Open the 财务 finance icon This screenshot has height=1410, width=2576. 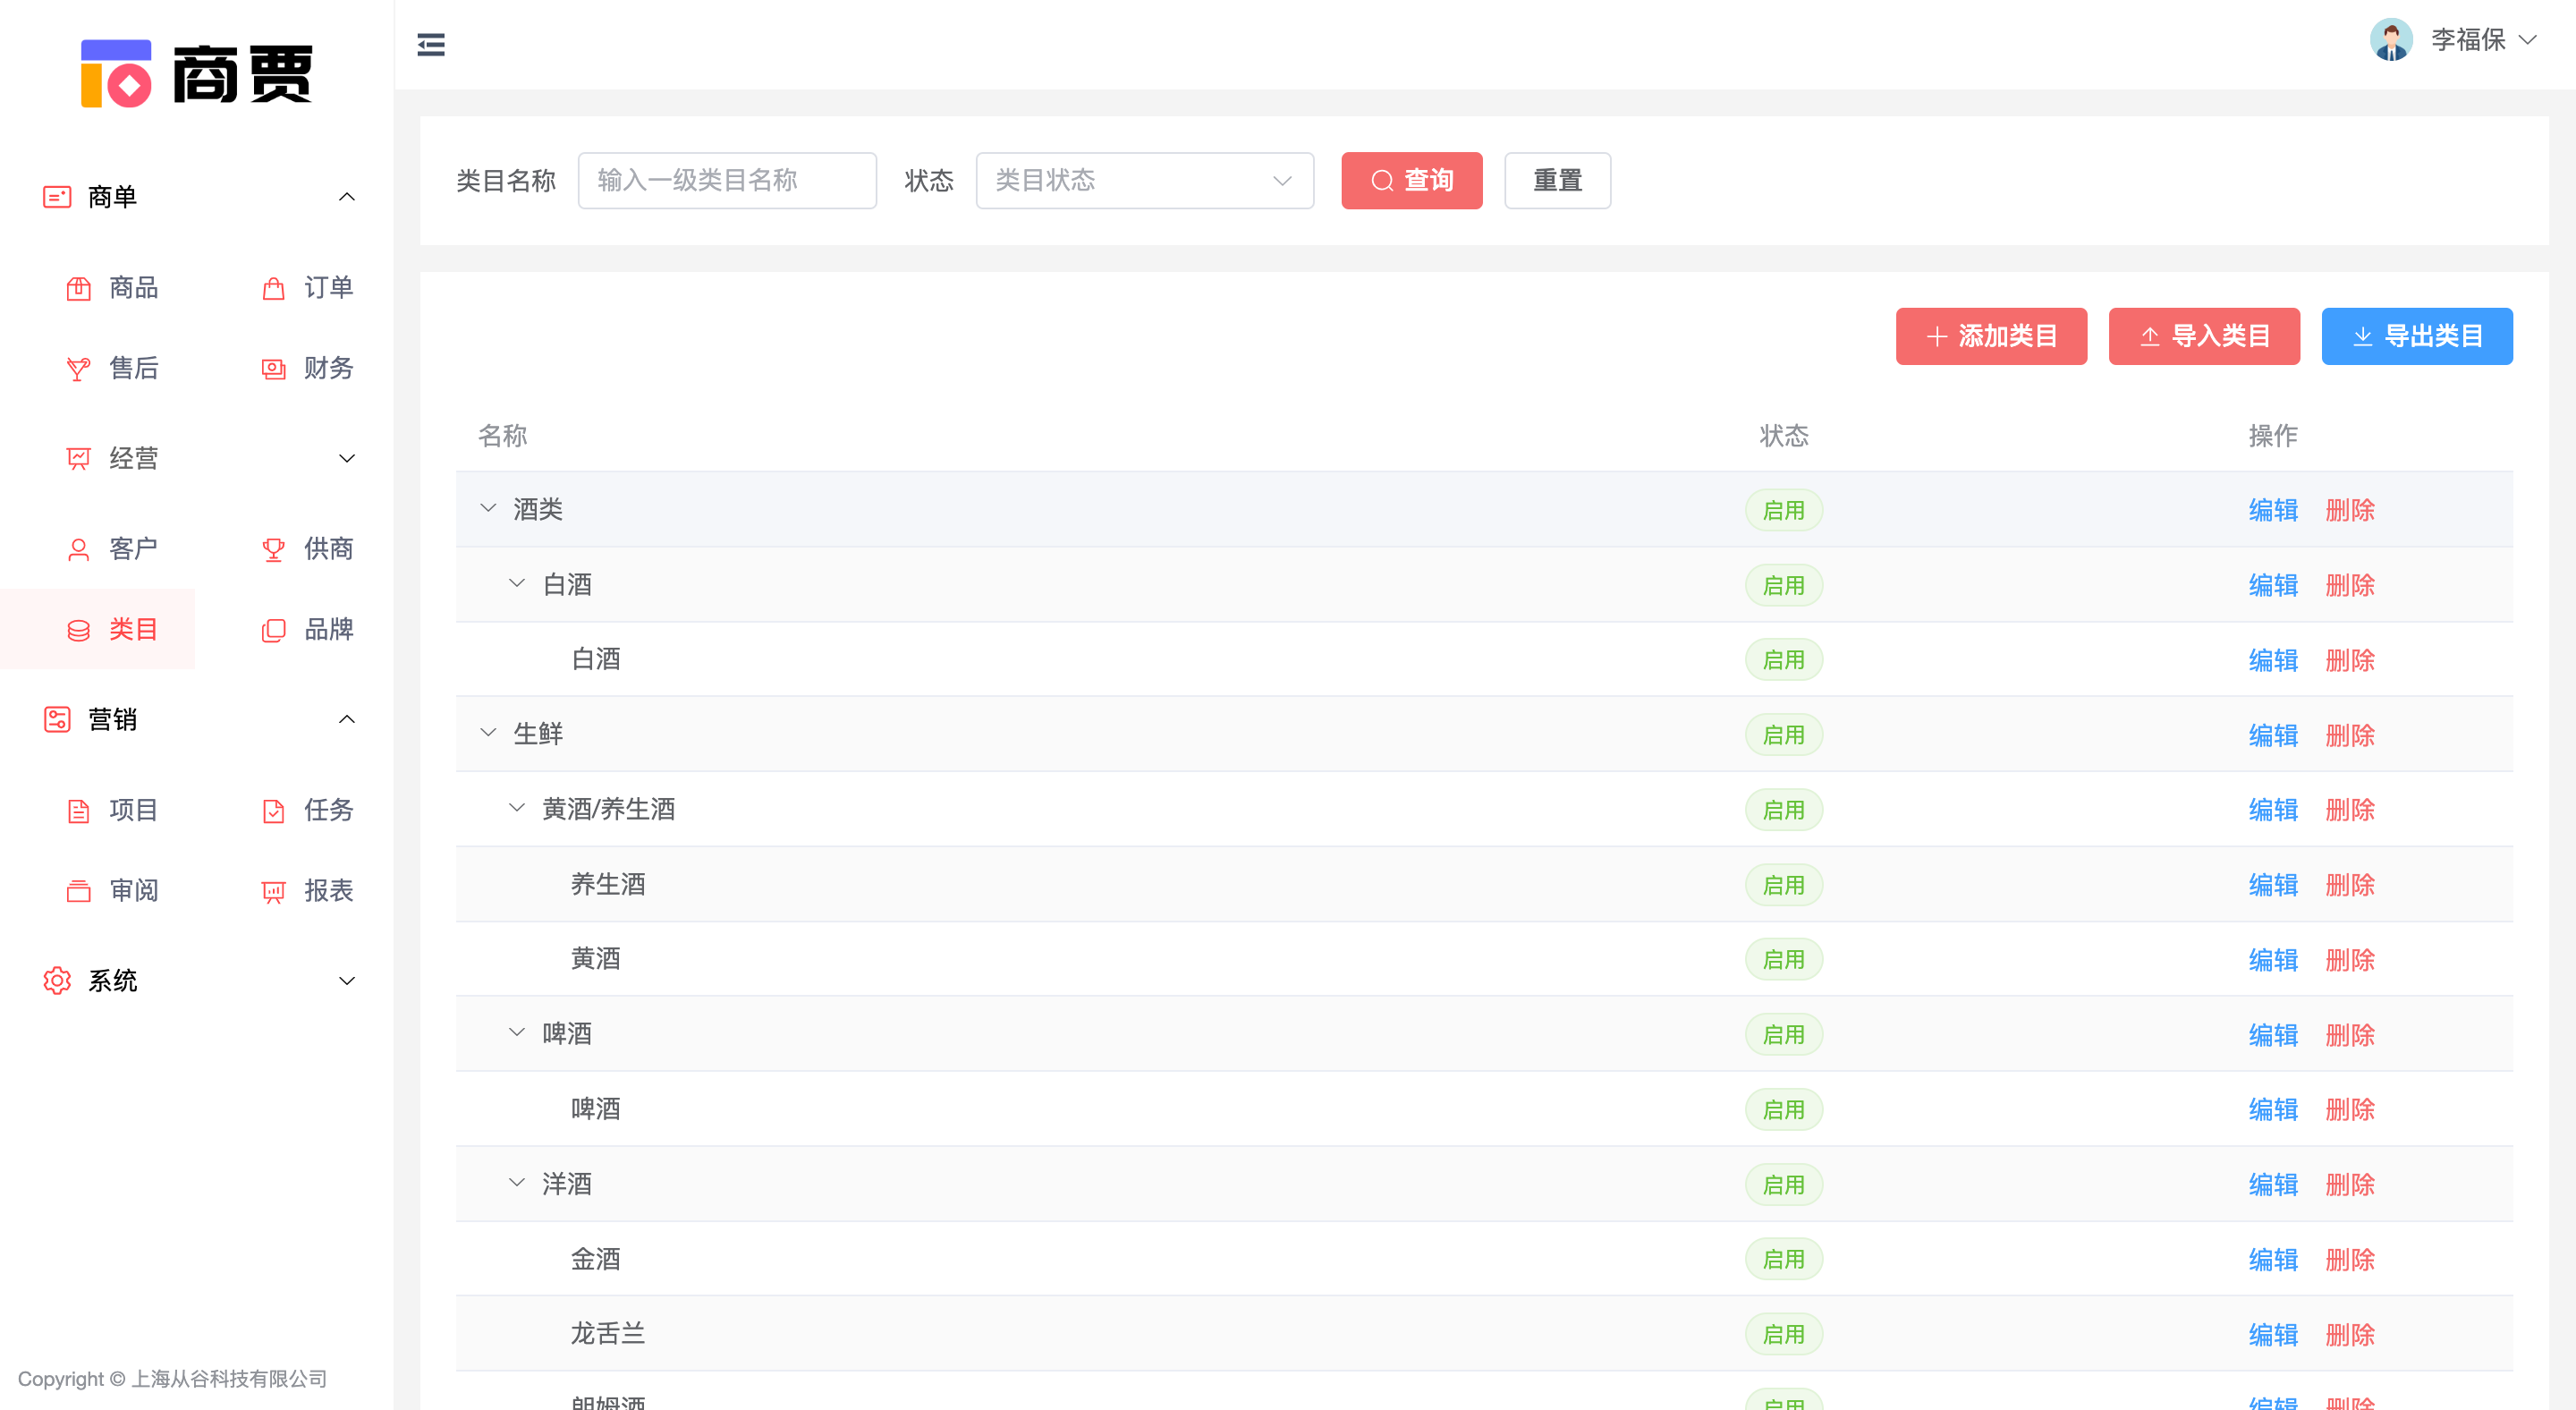[x=273, y=369]
